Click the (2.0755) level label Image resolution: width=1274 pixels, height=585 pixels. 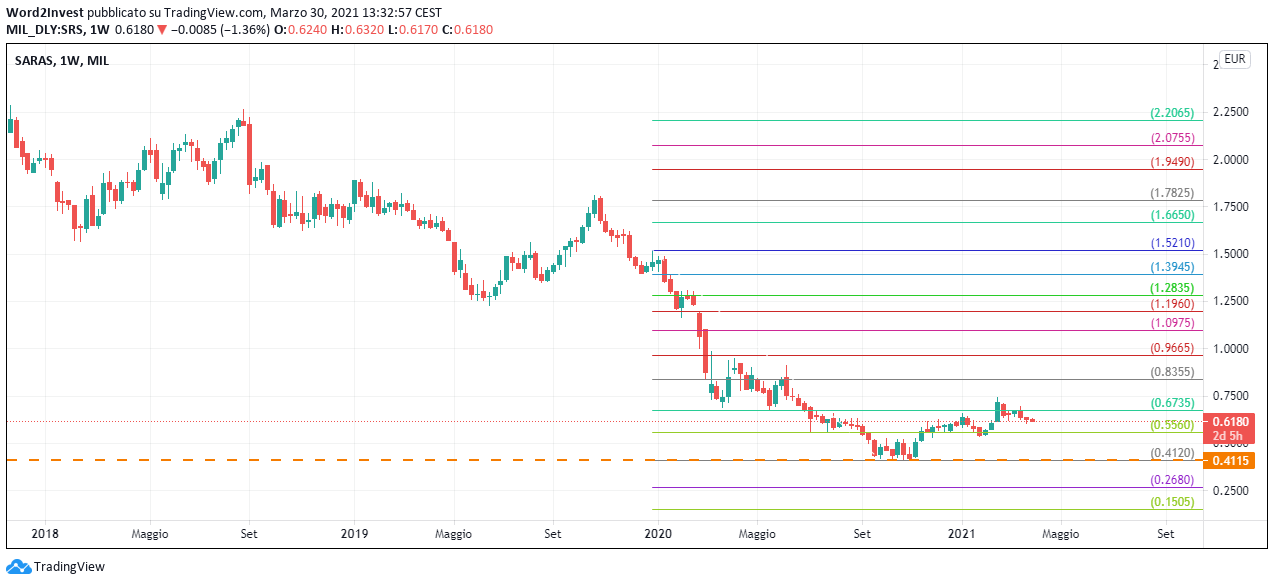(1173, 139)
